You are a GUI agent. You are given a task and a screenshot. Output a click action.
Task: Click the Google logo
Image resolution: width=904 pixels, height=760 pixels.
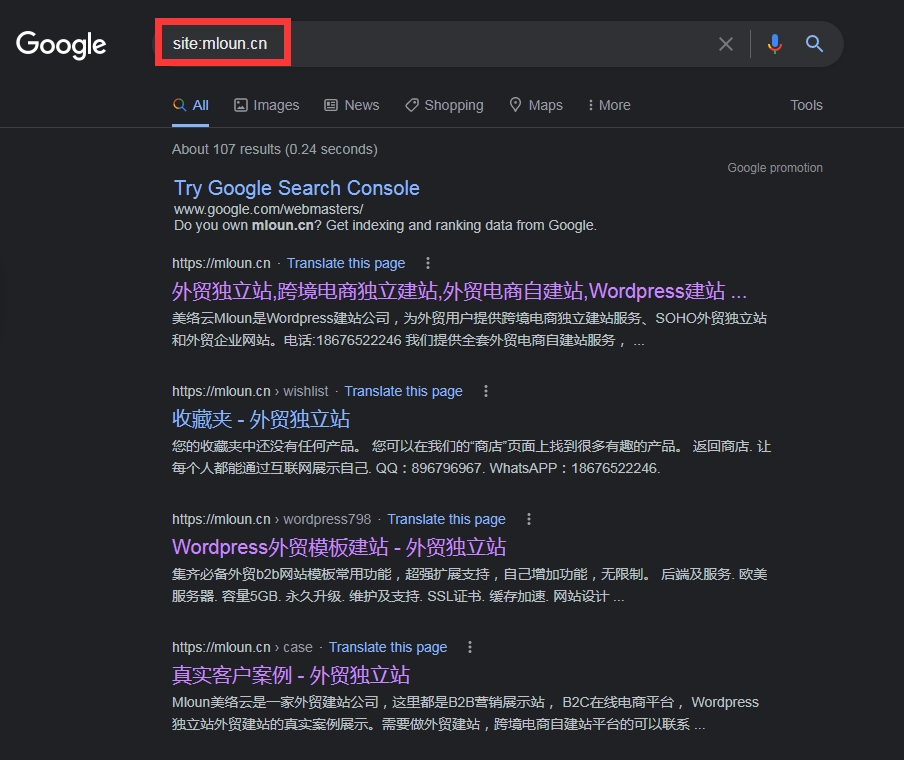61,44
